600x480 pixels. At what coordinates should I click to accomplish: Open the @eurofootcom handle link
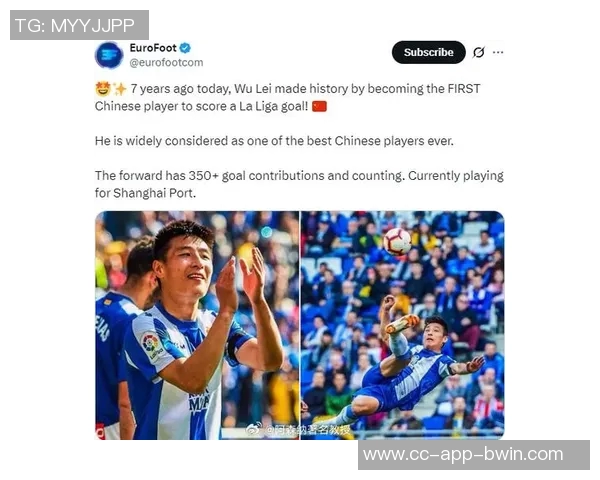(166, 62)
